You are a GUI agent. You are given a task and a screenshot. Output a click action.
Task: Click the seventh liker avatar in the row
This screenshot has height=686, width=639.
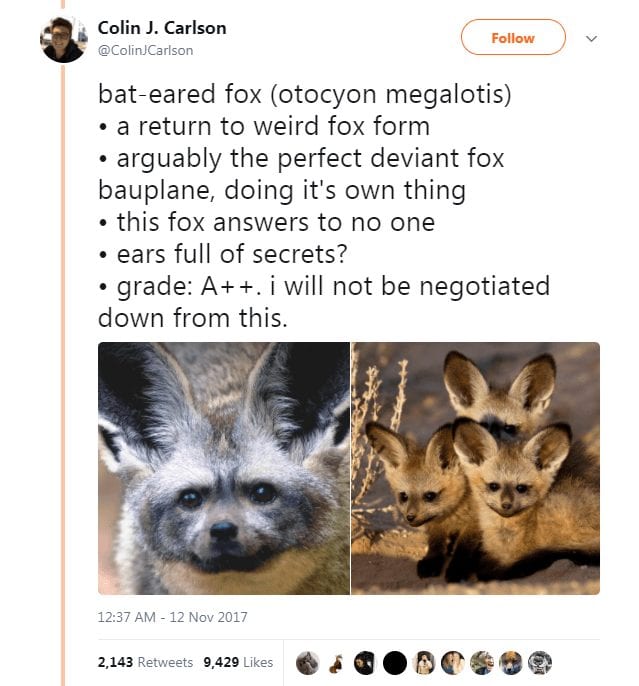tap(482, 663)
